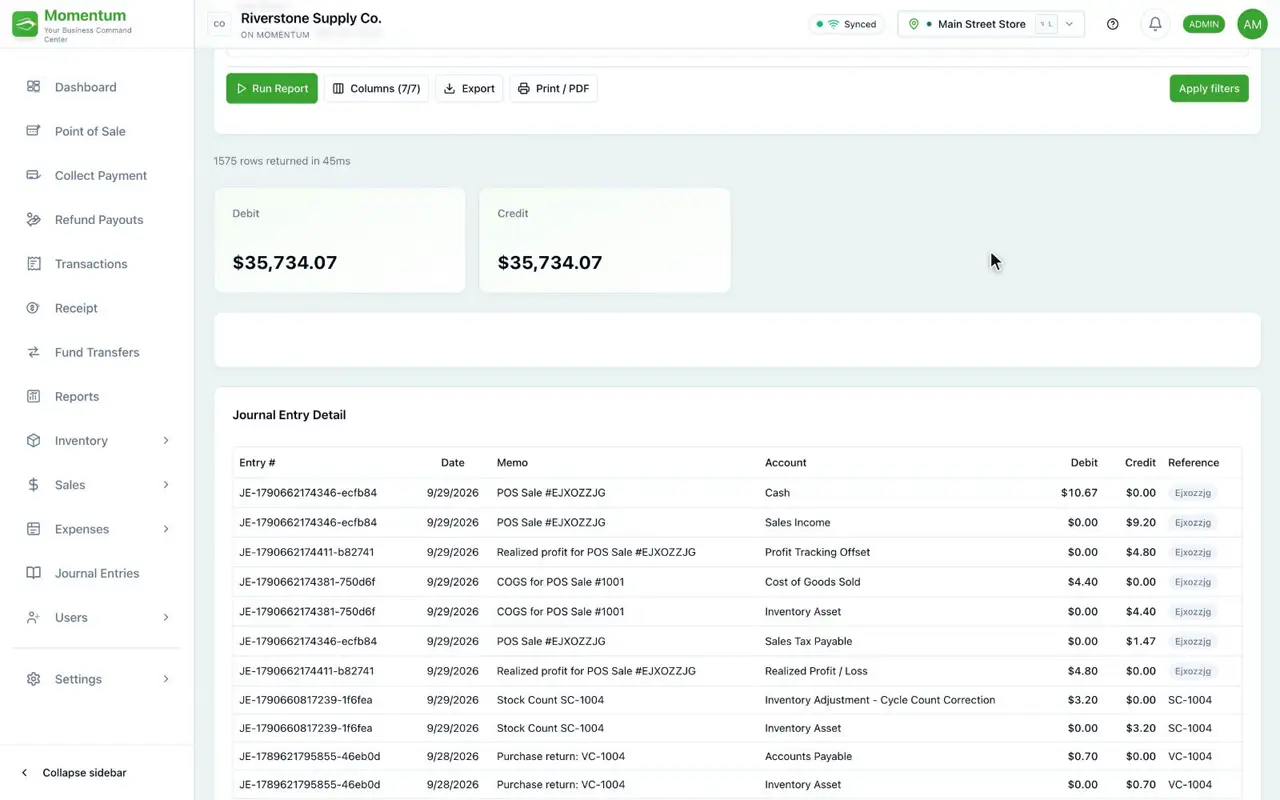Expand the Inventory submenu chevron

click(166, 440)
